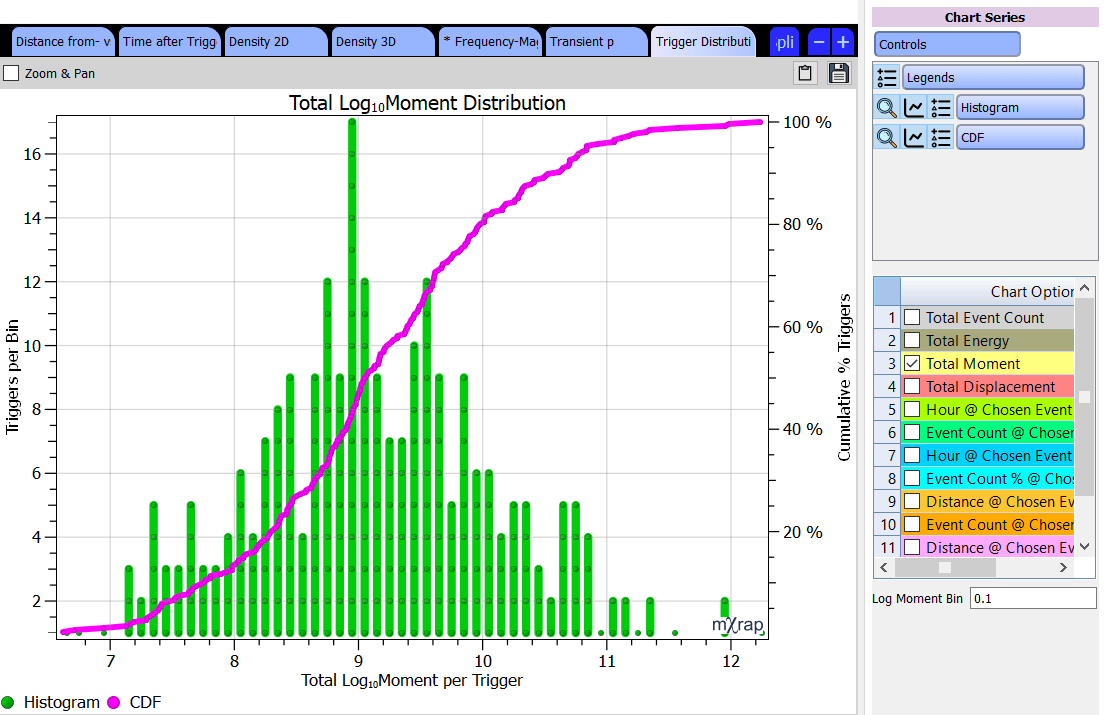Uncheck the Total Moment option
Viewport: 1105px width, 715px height.
[x=912, y=364]
